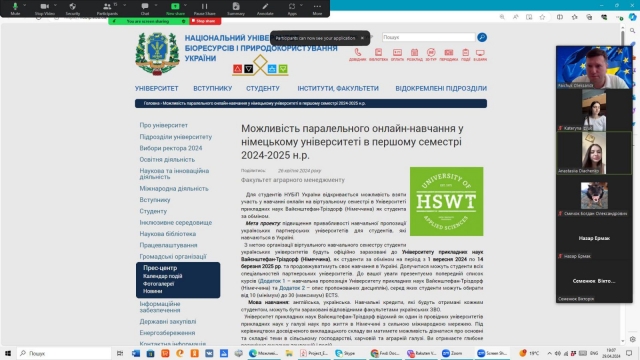Open Zoom Chat
Image resolution: width=640 pixels, height=360 pixels.
tap(145, 9)
